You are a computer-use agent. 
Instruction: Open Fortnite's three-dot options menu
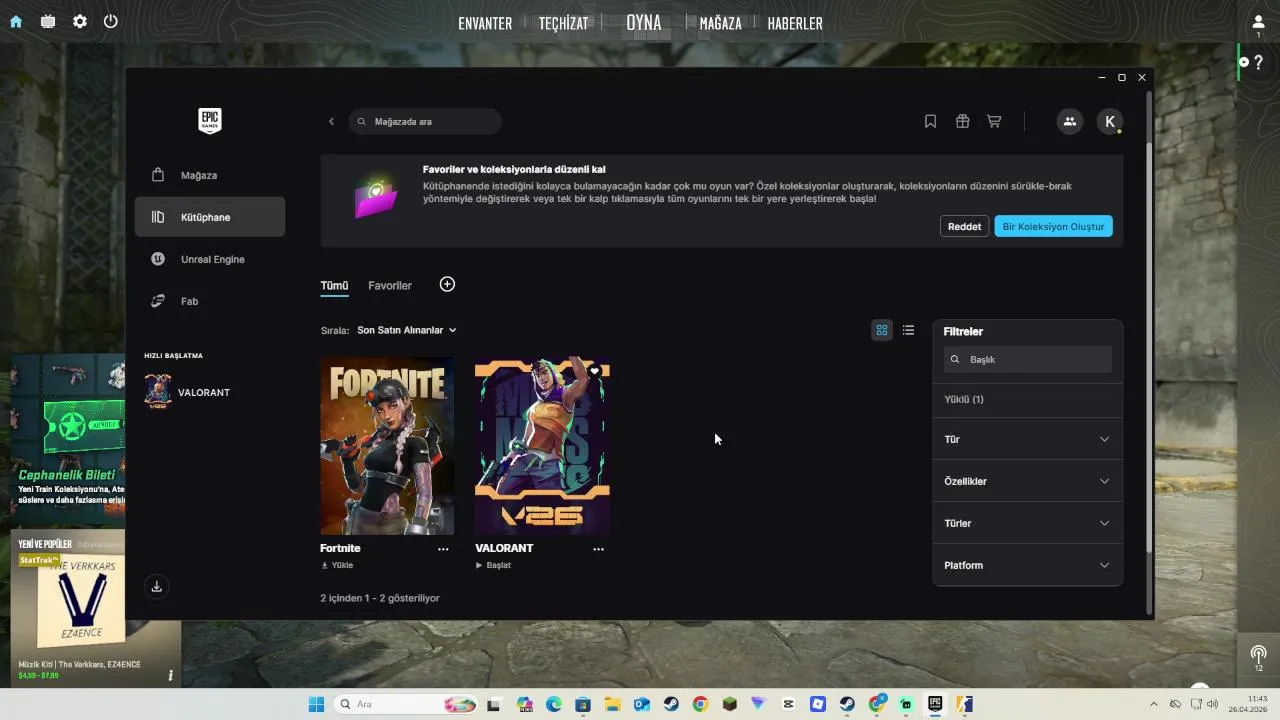[x=443, y=549]
